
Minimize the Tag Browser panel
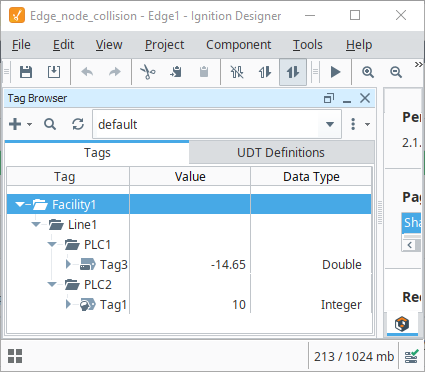tap(347, 101)
